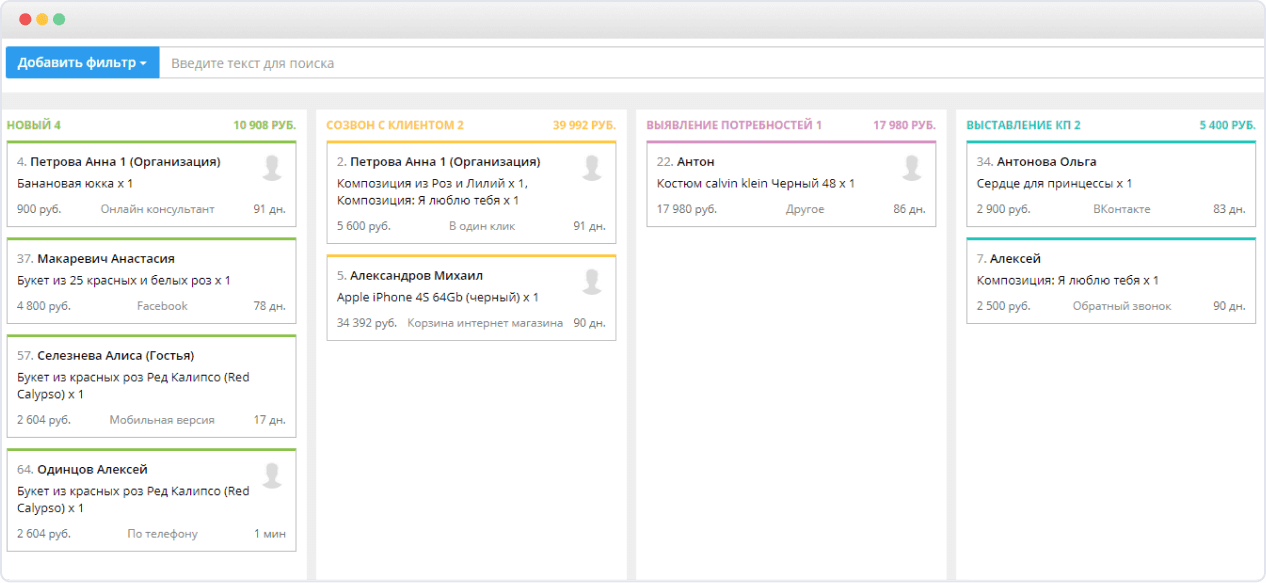Click age value 83 дн.
Screen dimensions: 1266x583
(x=1230, y=209)
